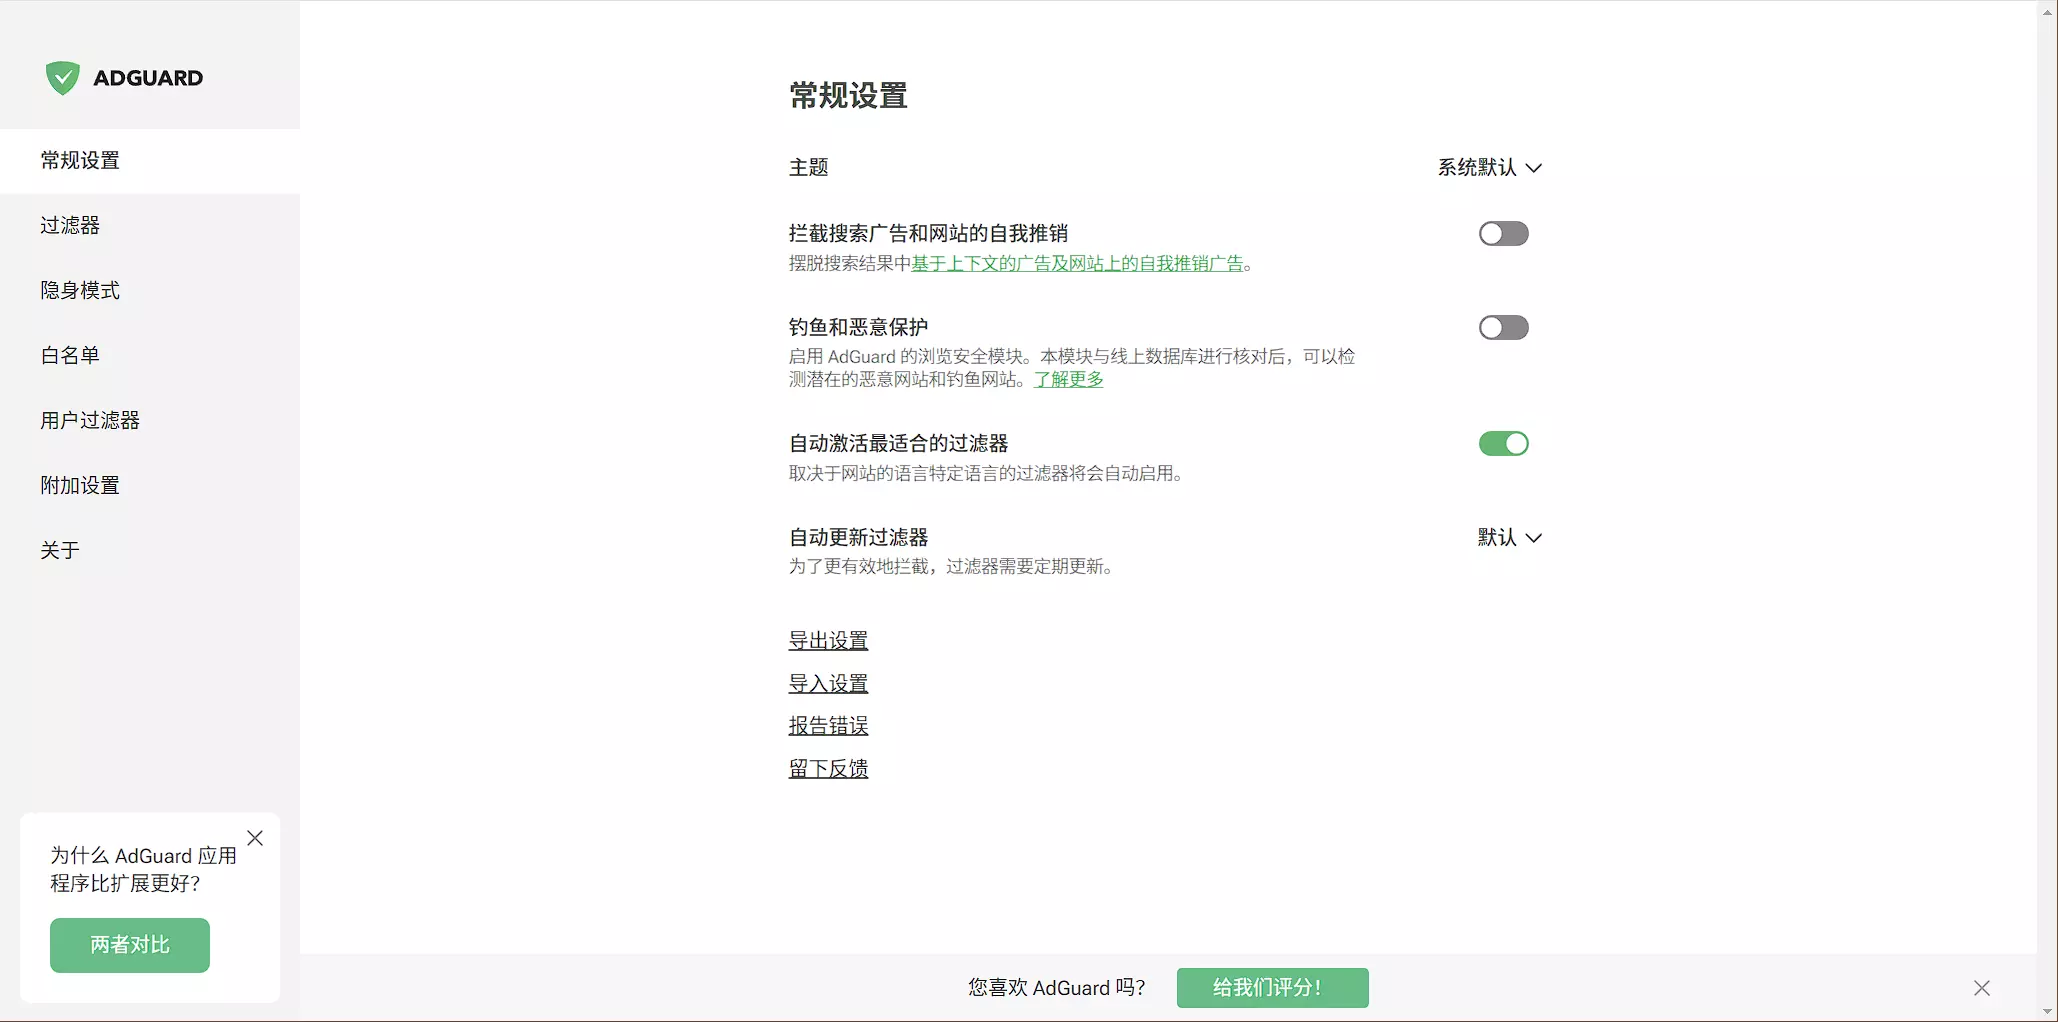Turn on 钓鱼和恶意保护 switch
The width and height of the screenshot is (2058, 1022).
[x=1503, y=328]
